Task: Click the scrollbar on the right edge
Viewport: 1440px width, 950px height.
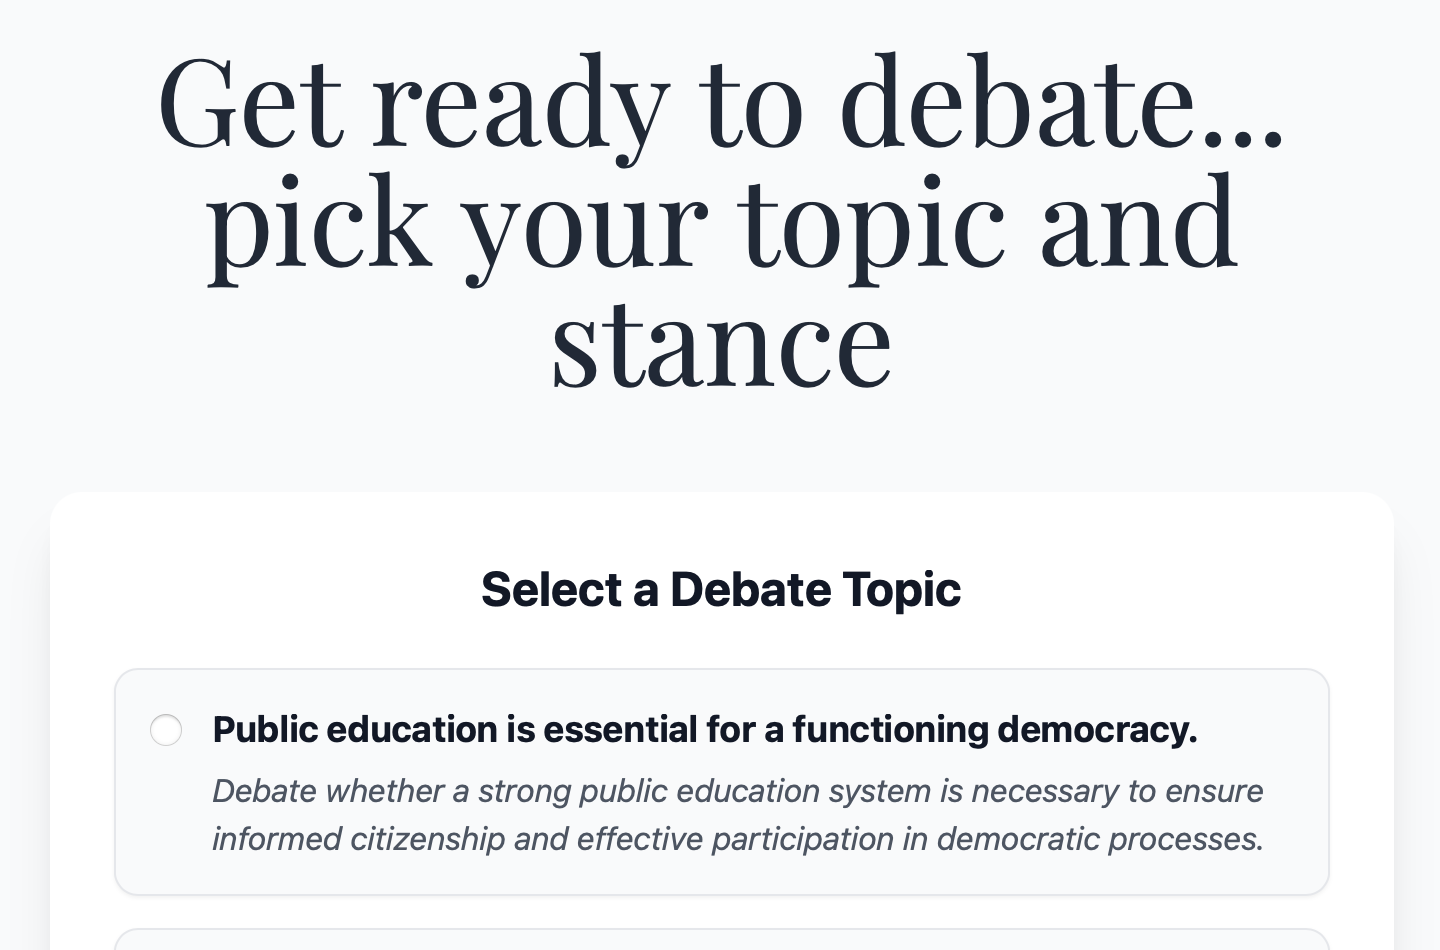Action: pos(1436,475)
